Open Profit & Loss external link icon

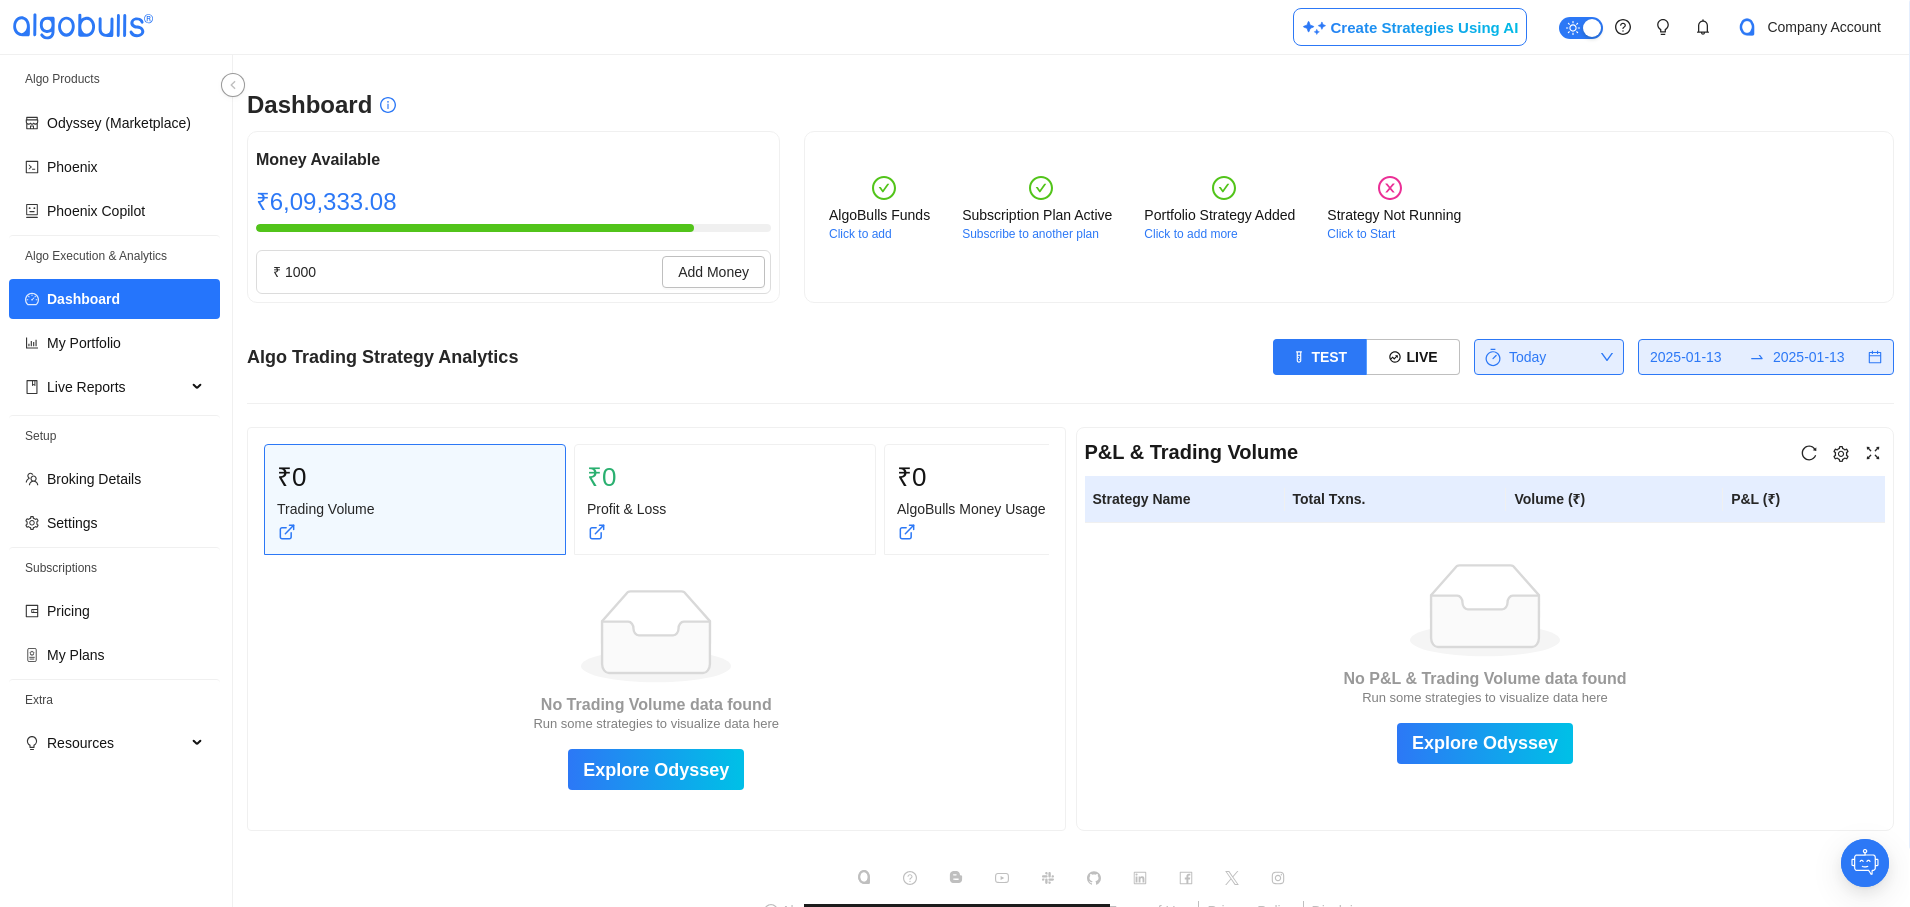pos(597,532)
